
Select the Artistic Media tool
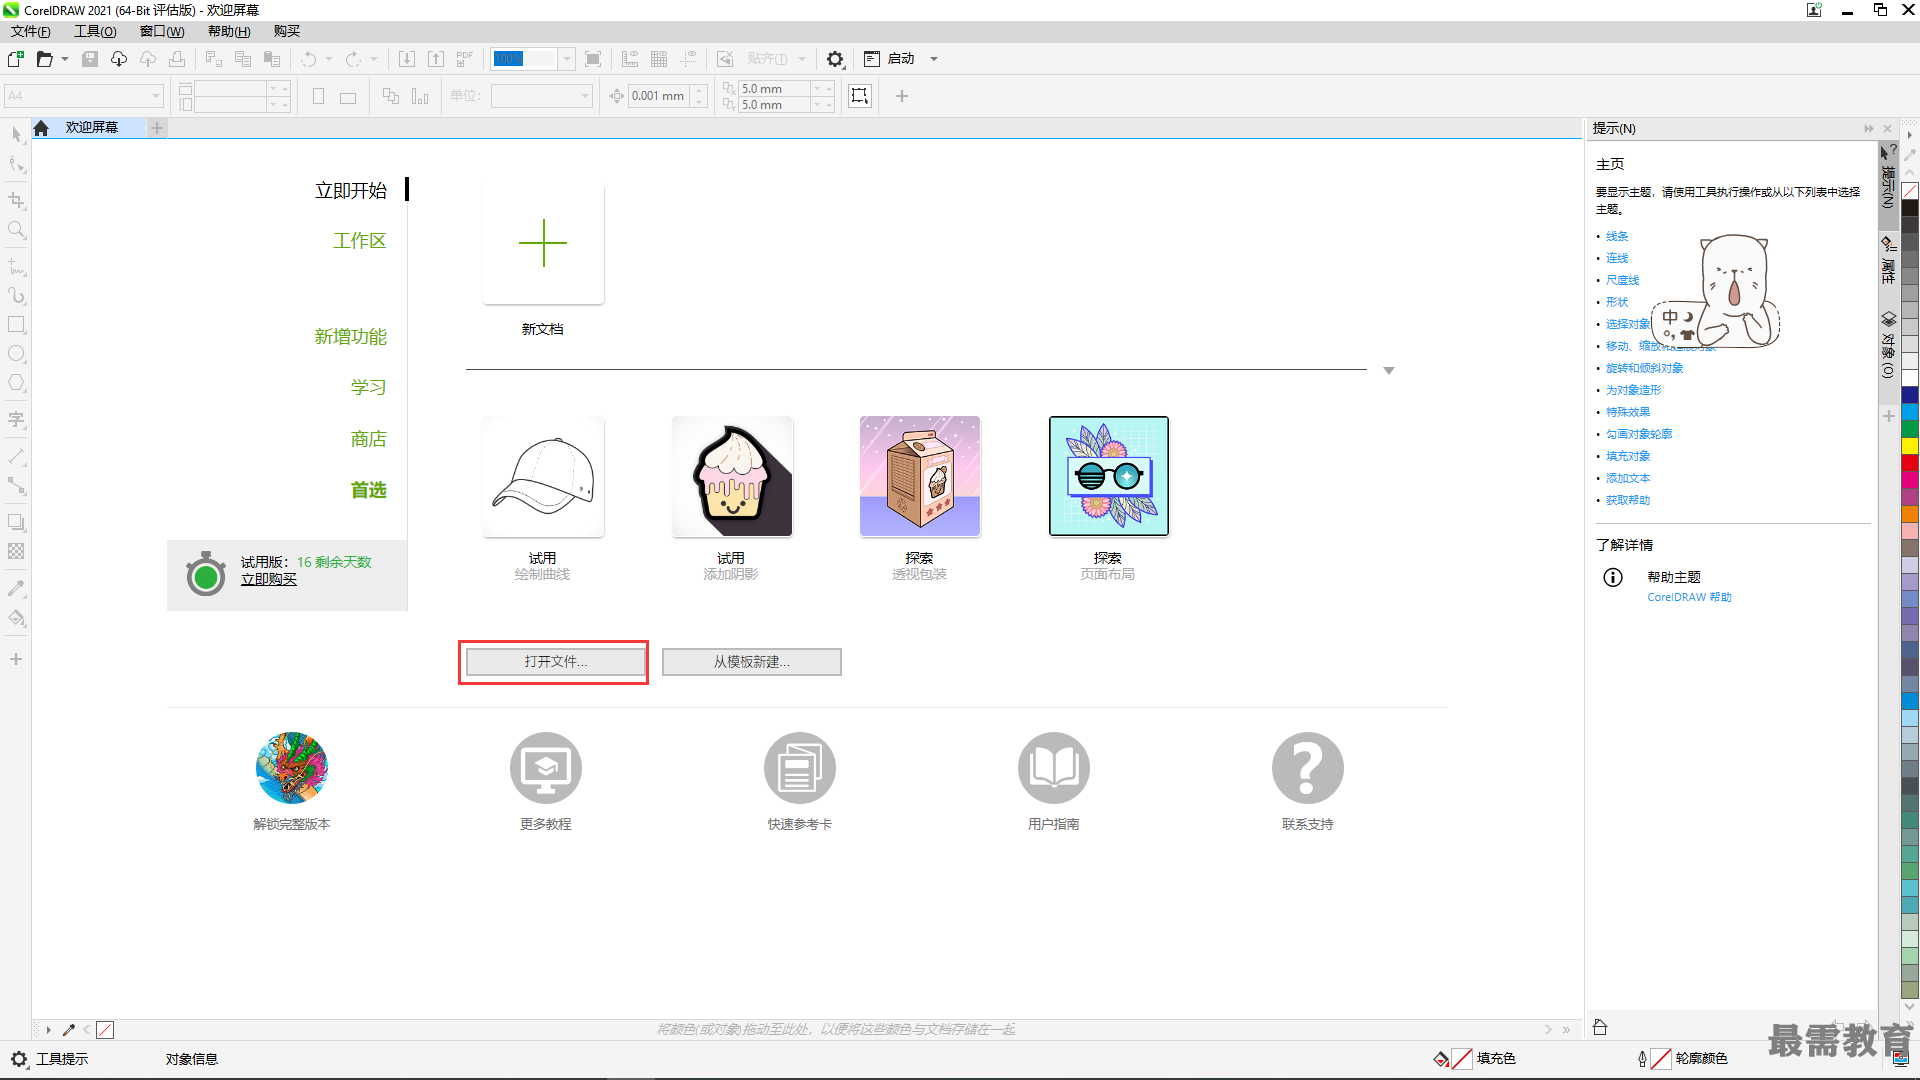tap(17, 296)
